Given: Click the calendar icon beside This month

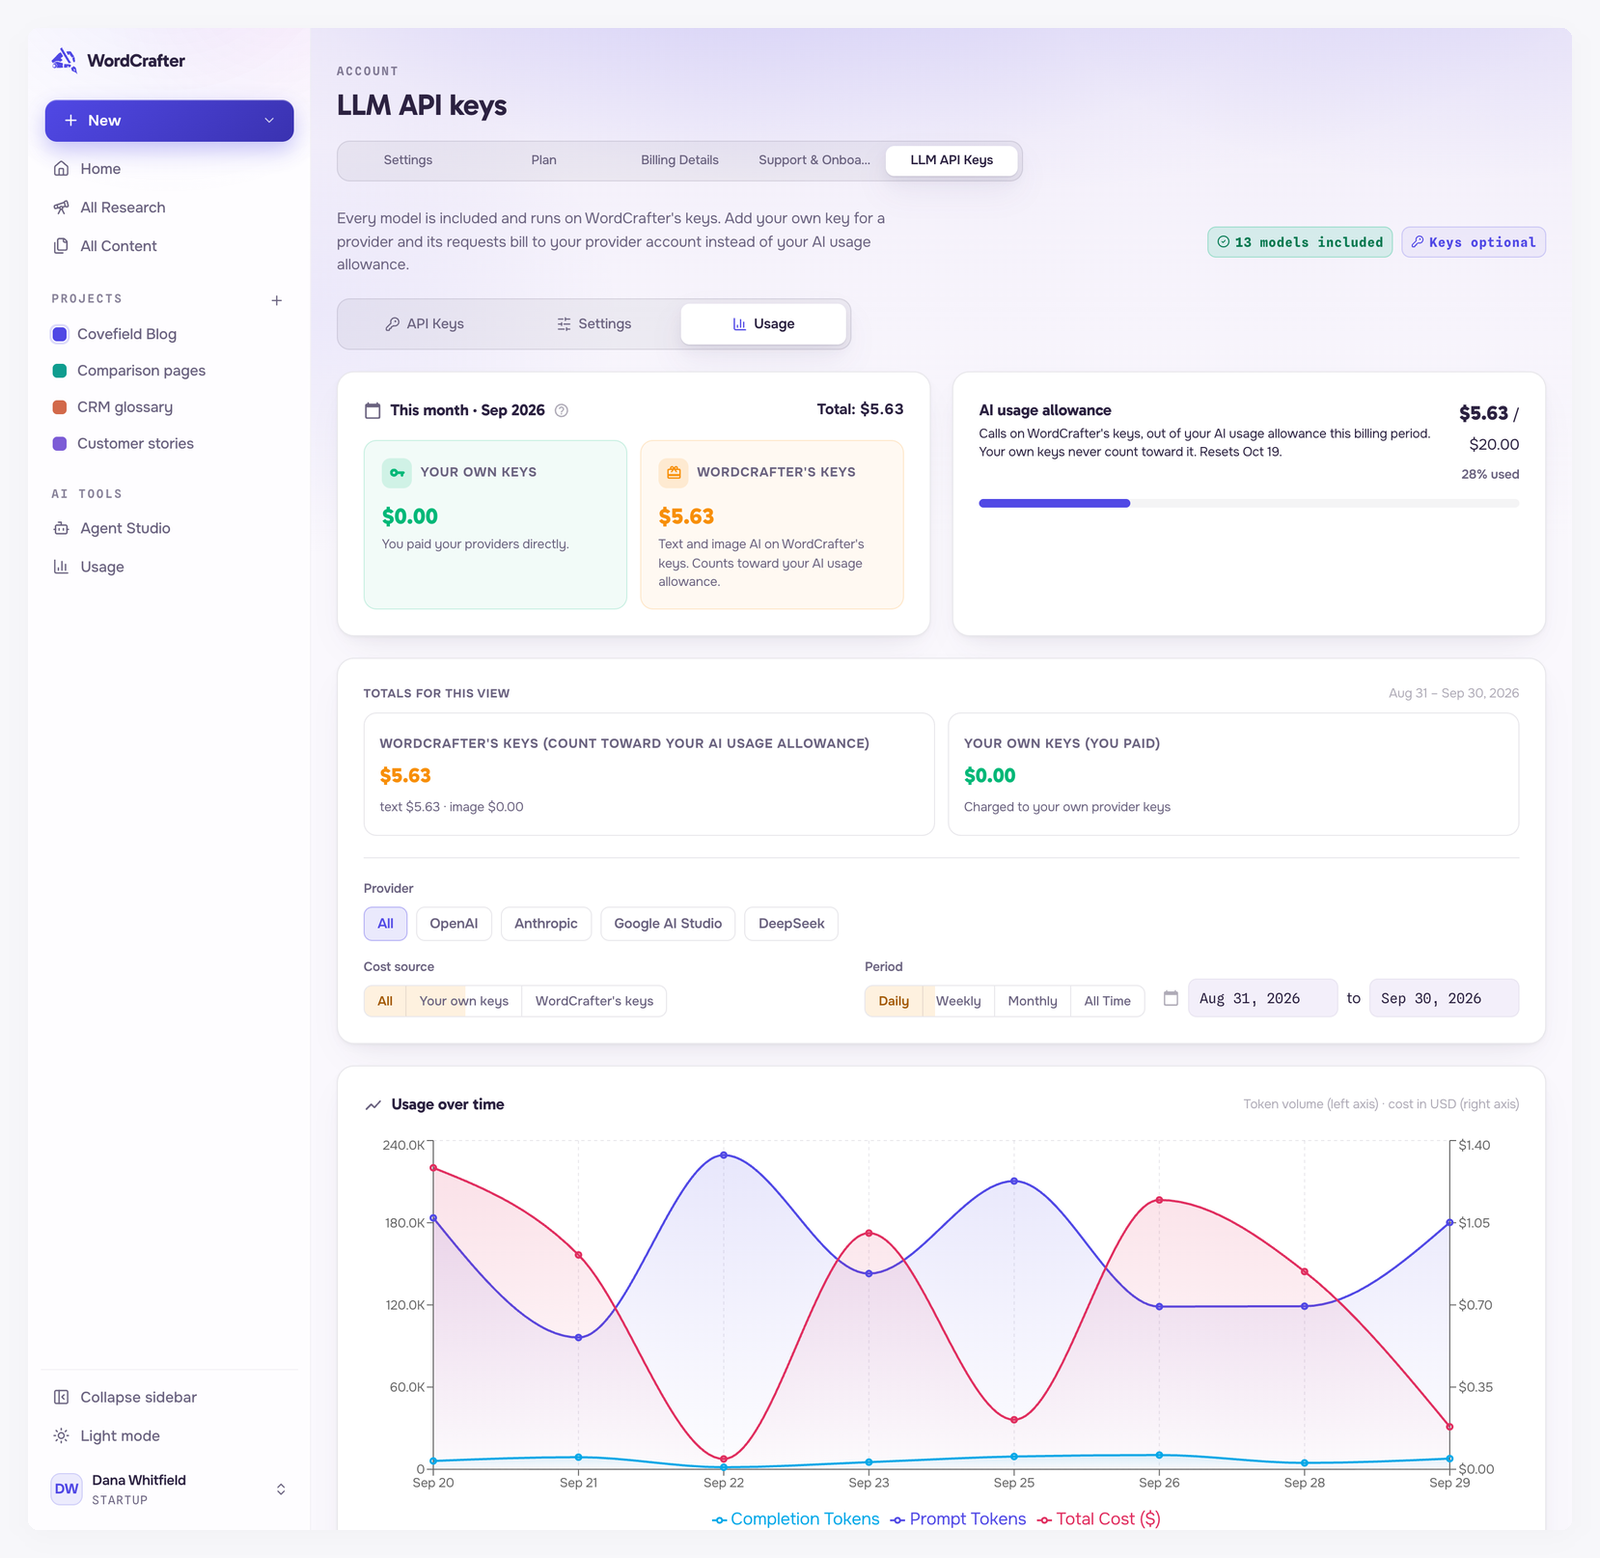Looking at the screenshot, I should click(373, 410).
